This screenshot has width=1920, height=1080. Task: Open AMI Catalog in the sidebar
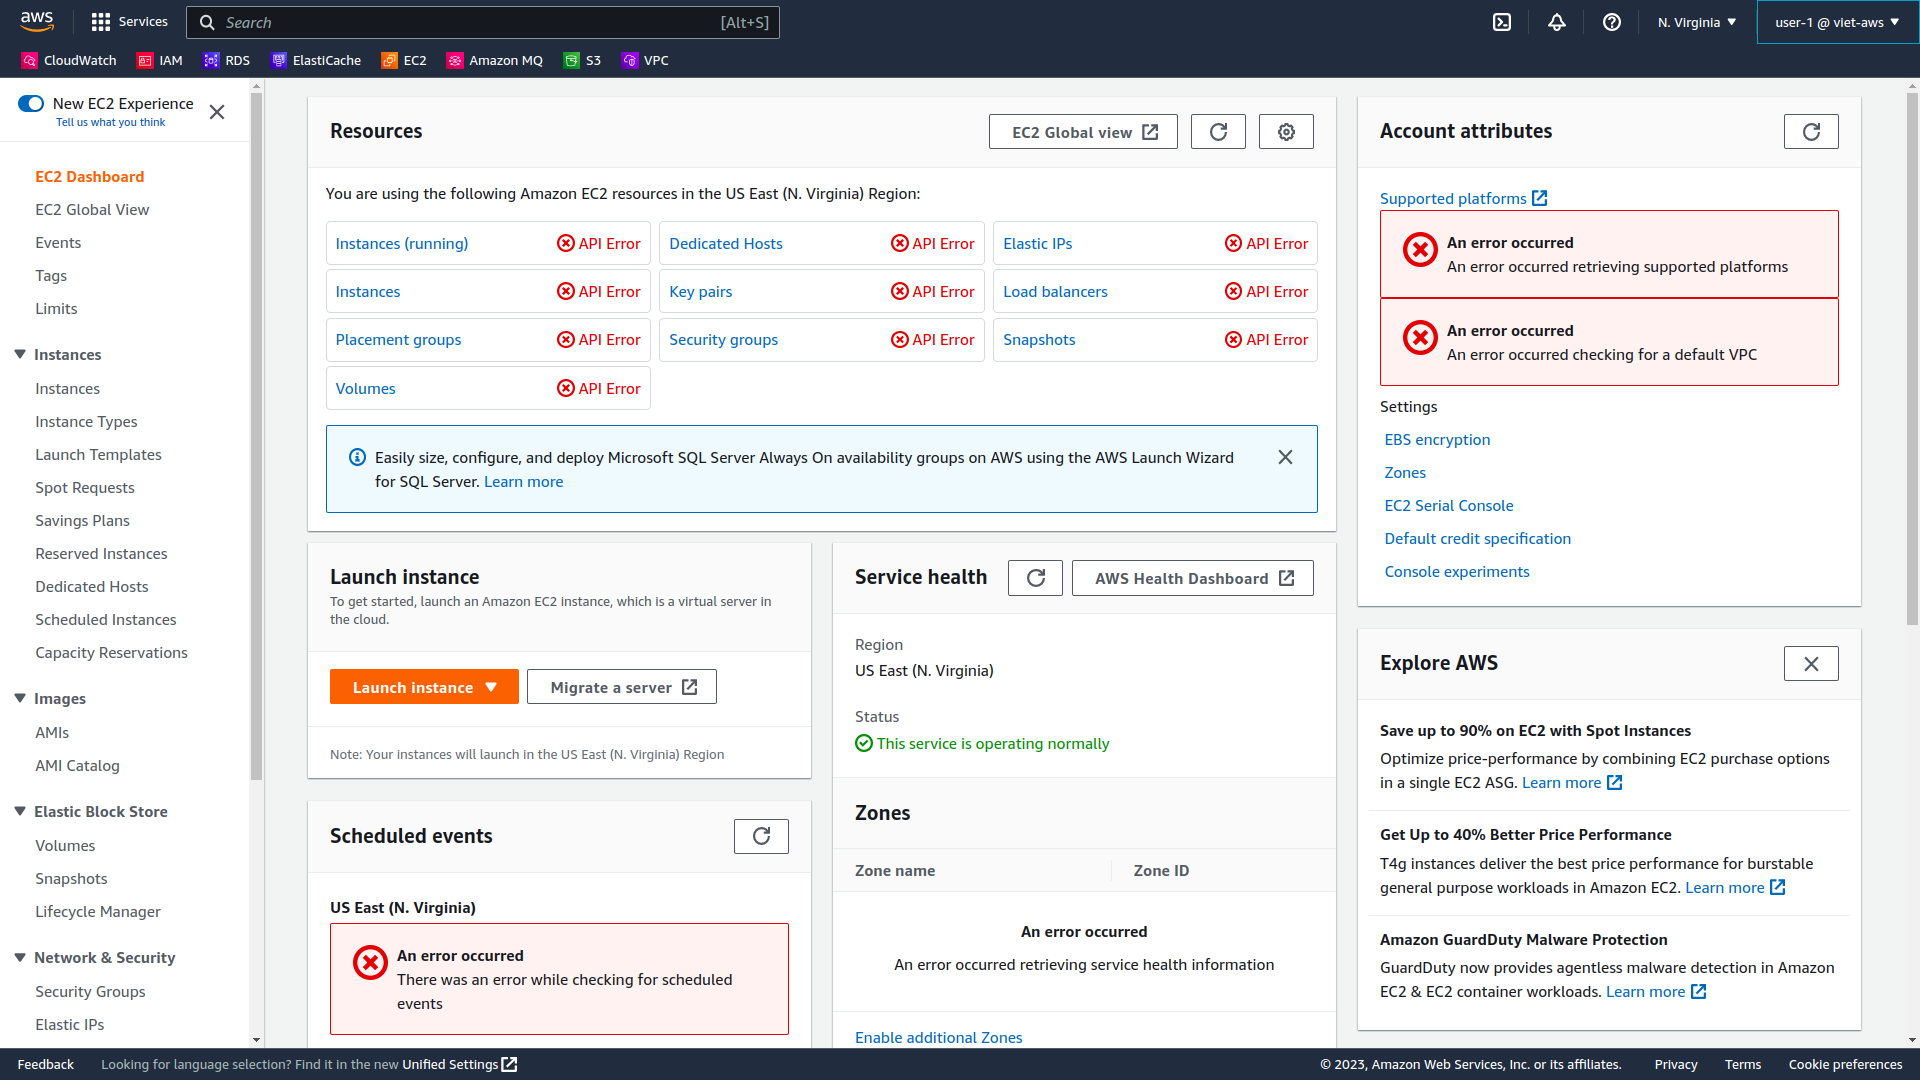tap(77, 766)
